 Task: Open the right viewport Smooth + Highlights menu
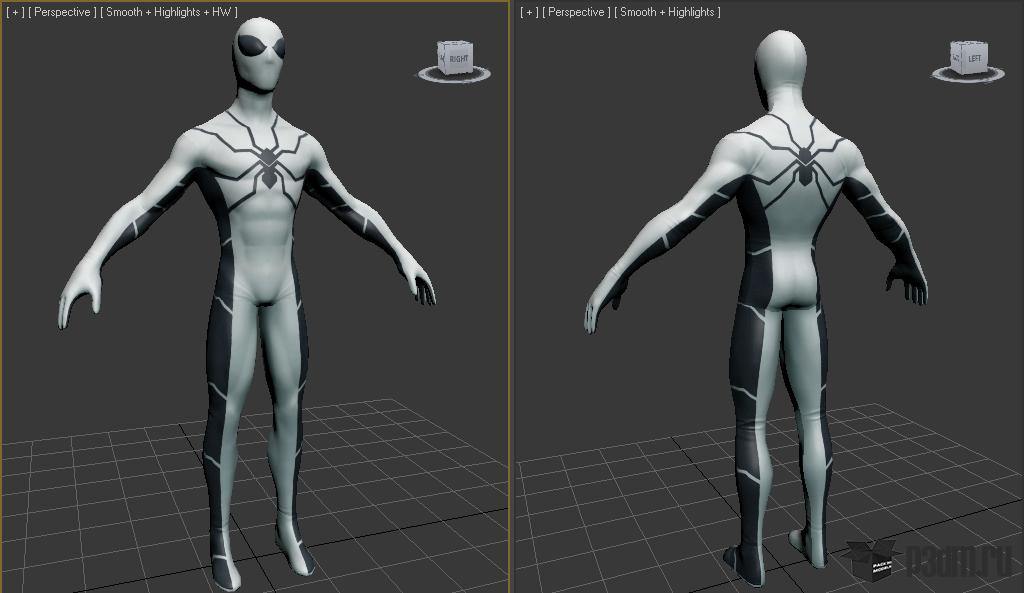pos(667,12)
